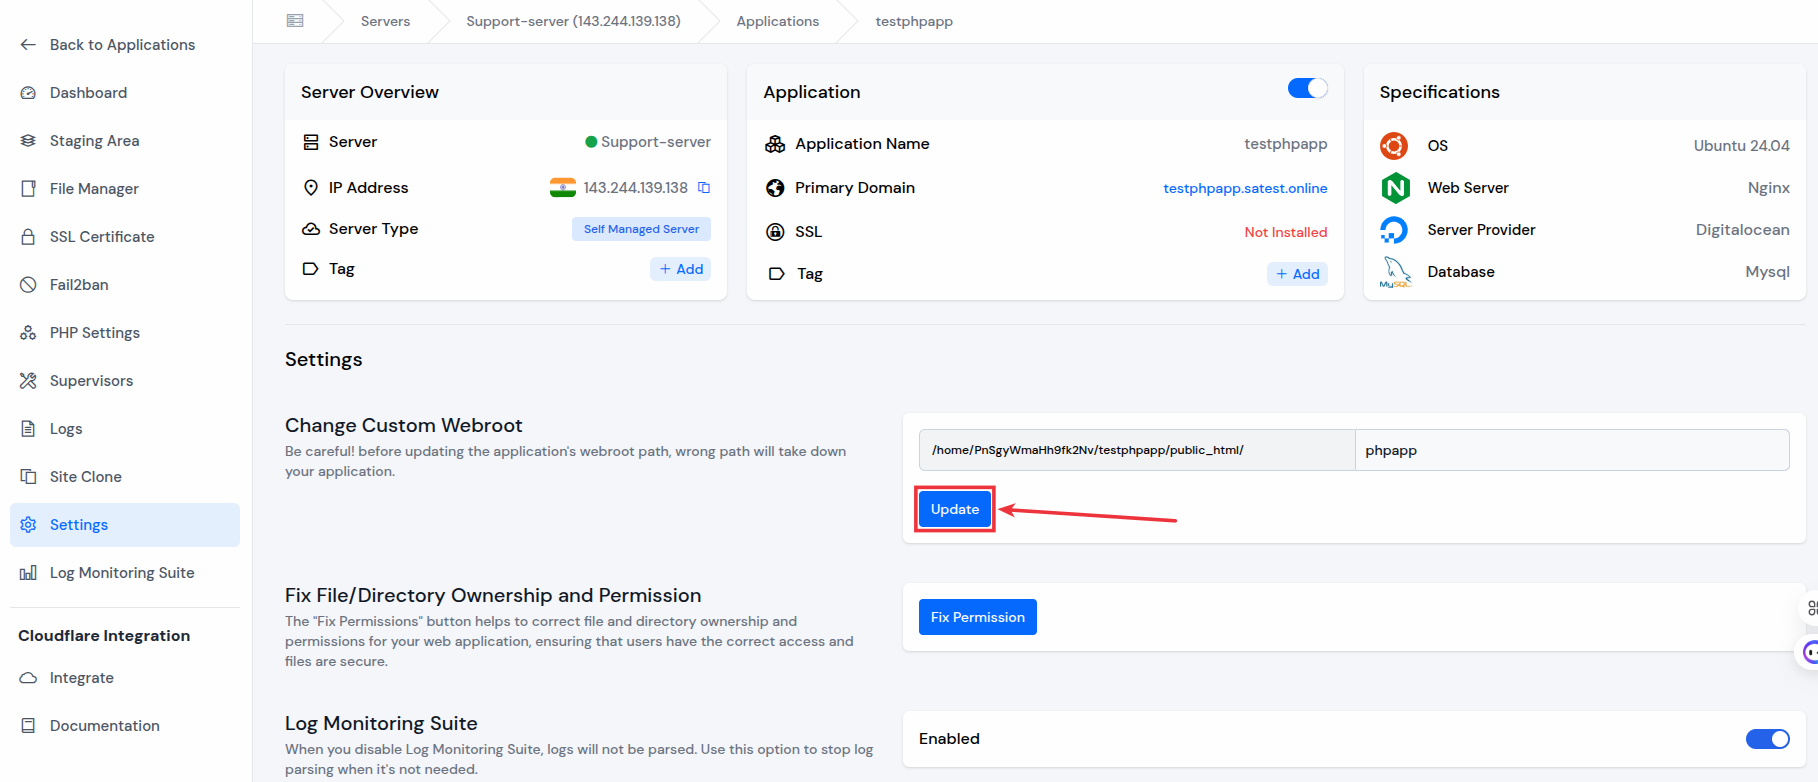Image resolution: width=1818 pixels, height=782 pixels.
Task: Click the IP Address pin icon
Action: point(311,188)
